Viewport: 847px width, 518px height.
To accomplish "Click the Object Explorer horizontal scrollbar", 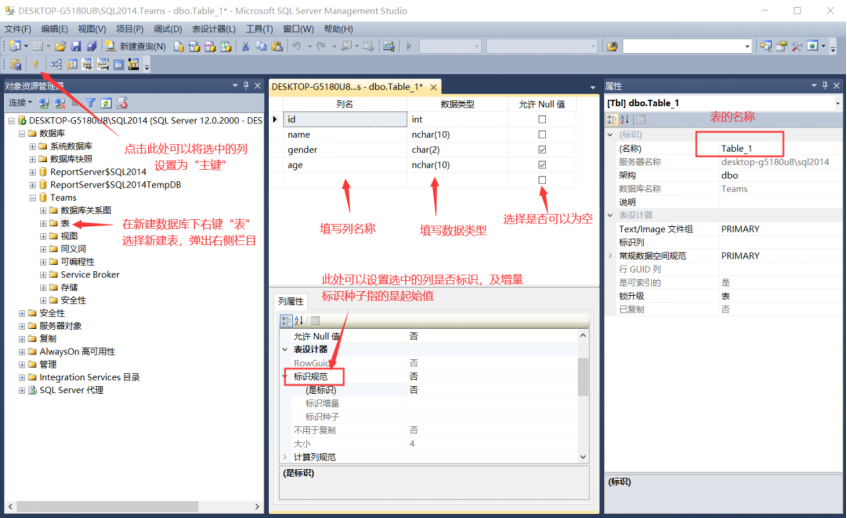I will pos(106,507).
